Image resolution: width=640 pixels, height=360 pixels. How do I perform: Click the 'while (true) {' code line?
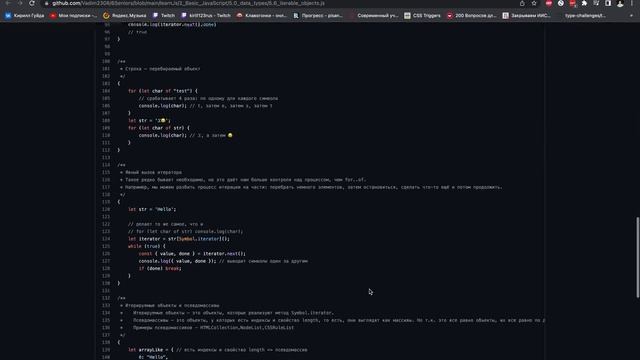(147, 246)
